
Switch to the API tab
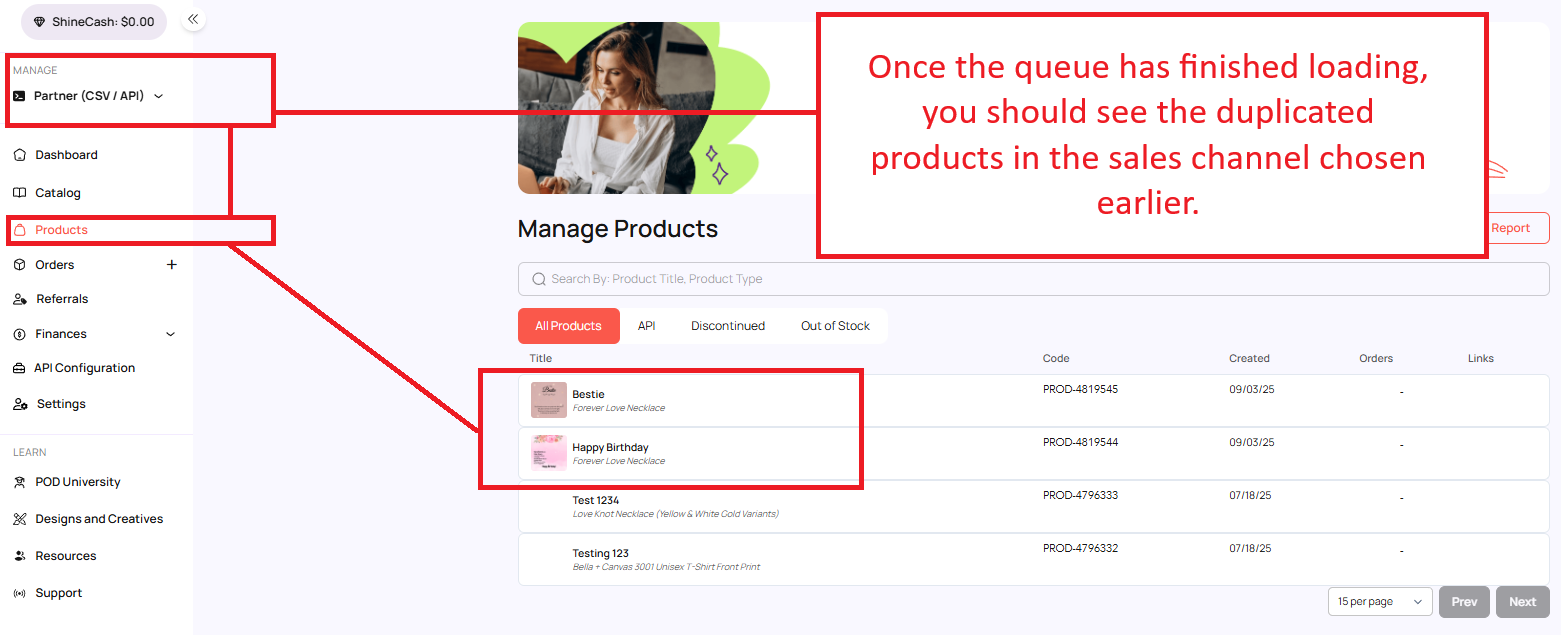click(647, 326)
